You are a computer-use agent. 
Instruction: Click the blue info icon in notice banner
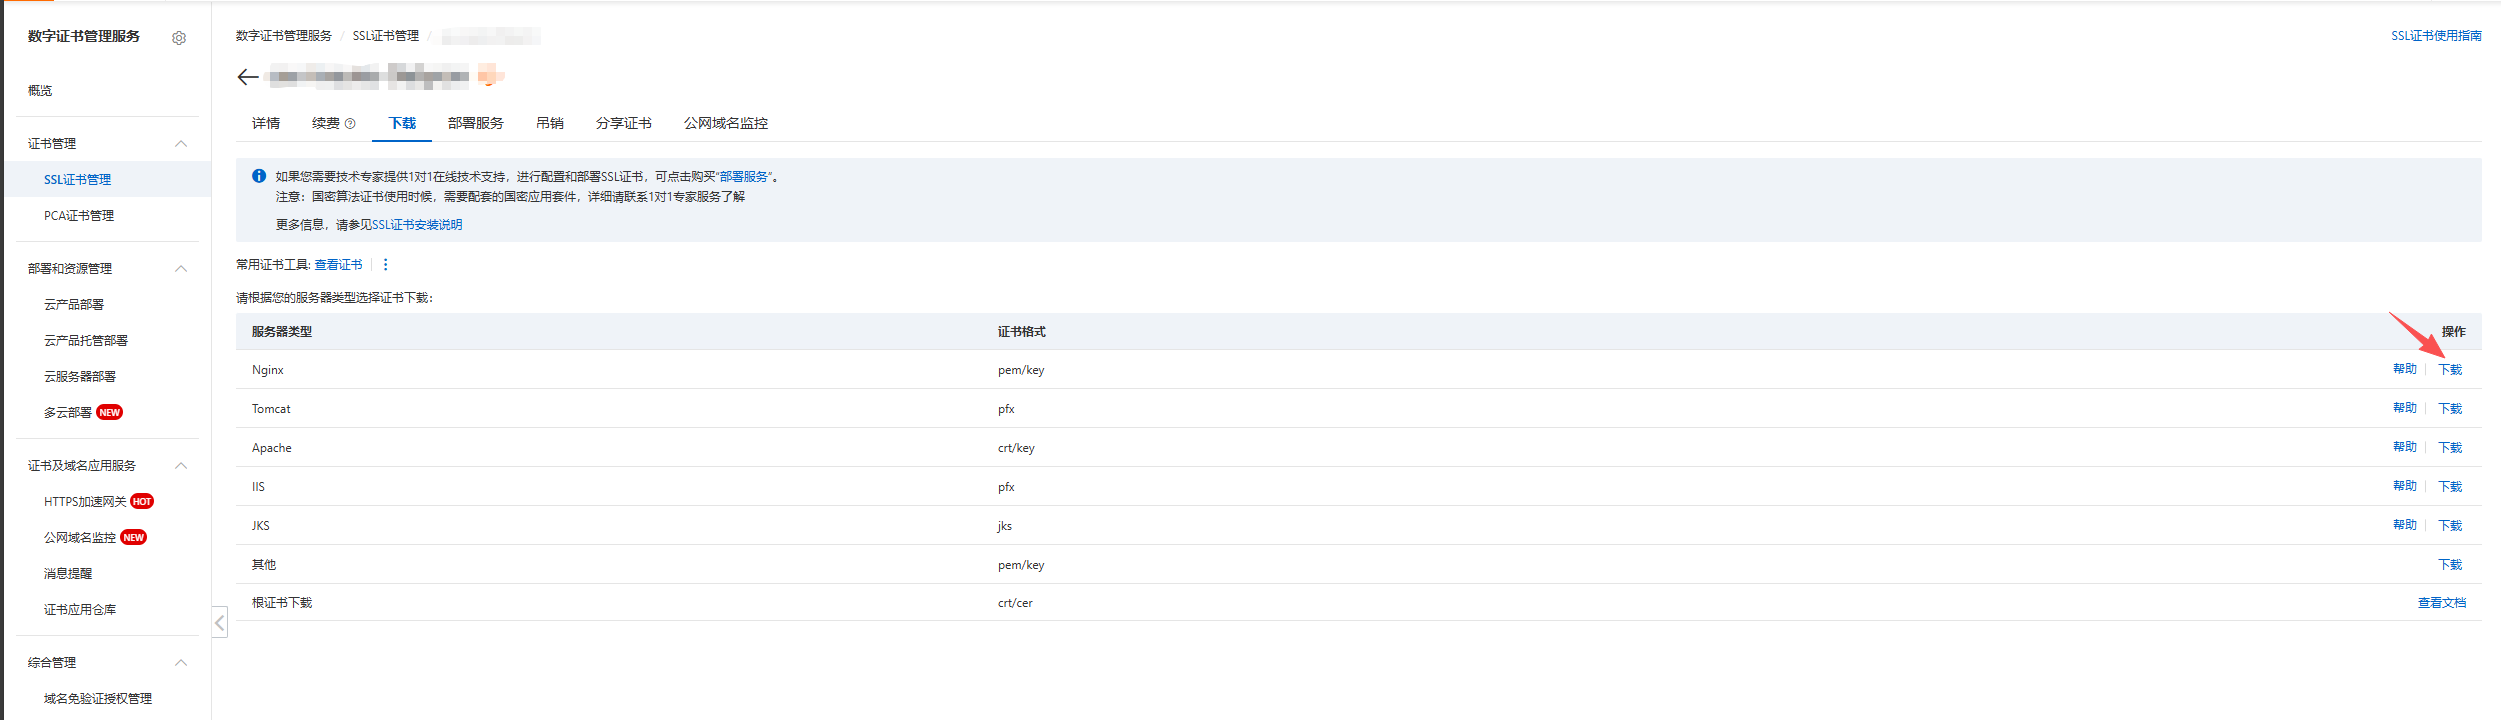pos(259,176)
